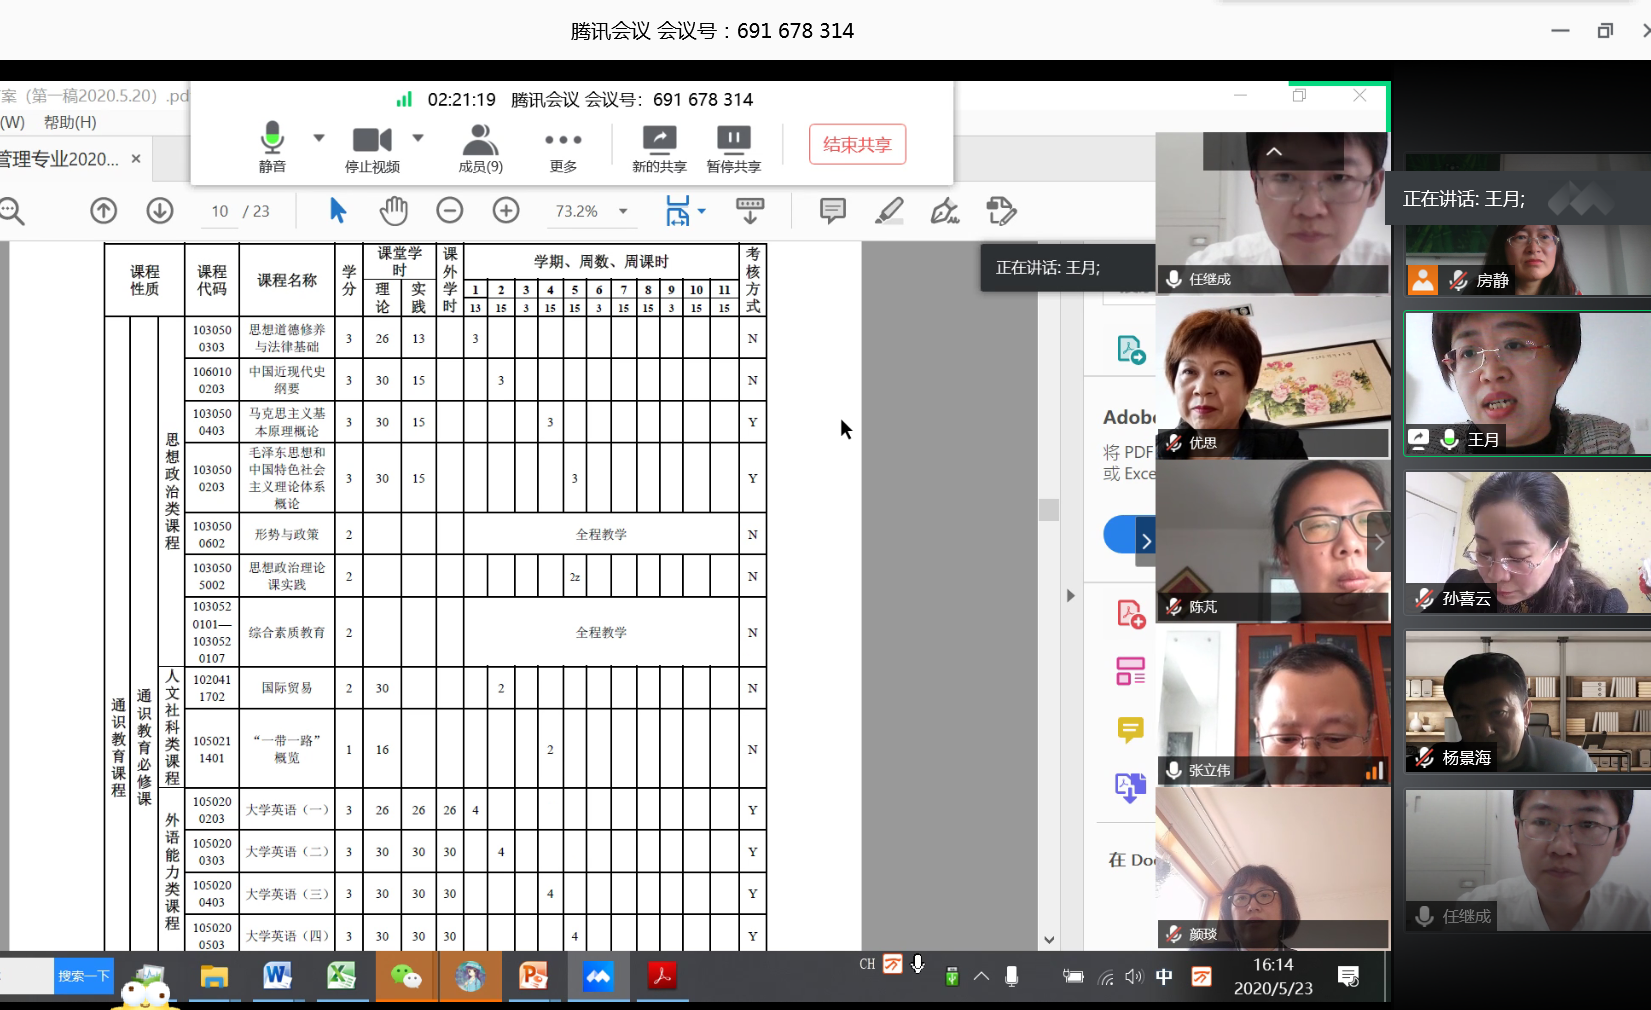Click 搜索一下 button in taskbar
Viewport: 1651px width, 1010px height.
point(84,976)
